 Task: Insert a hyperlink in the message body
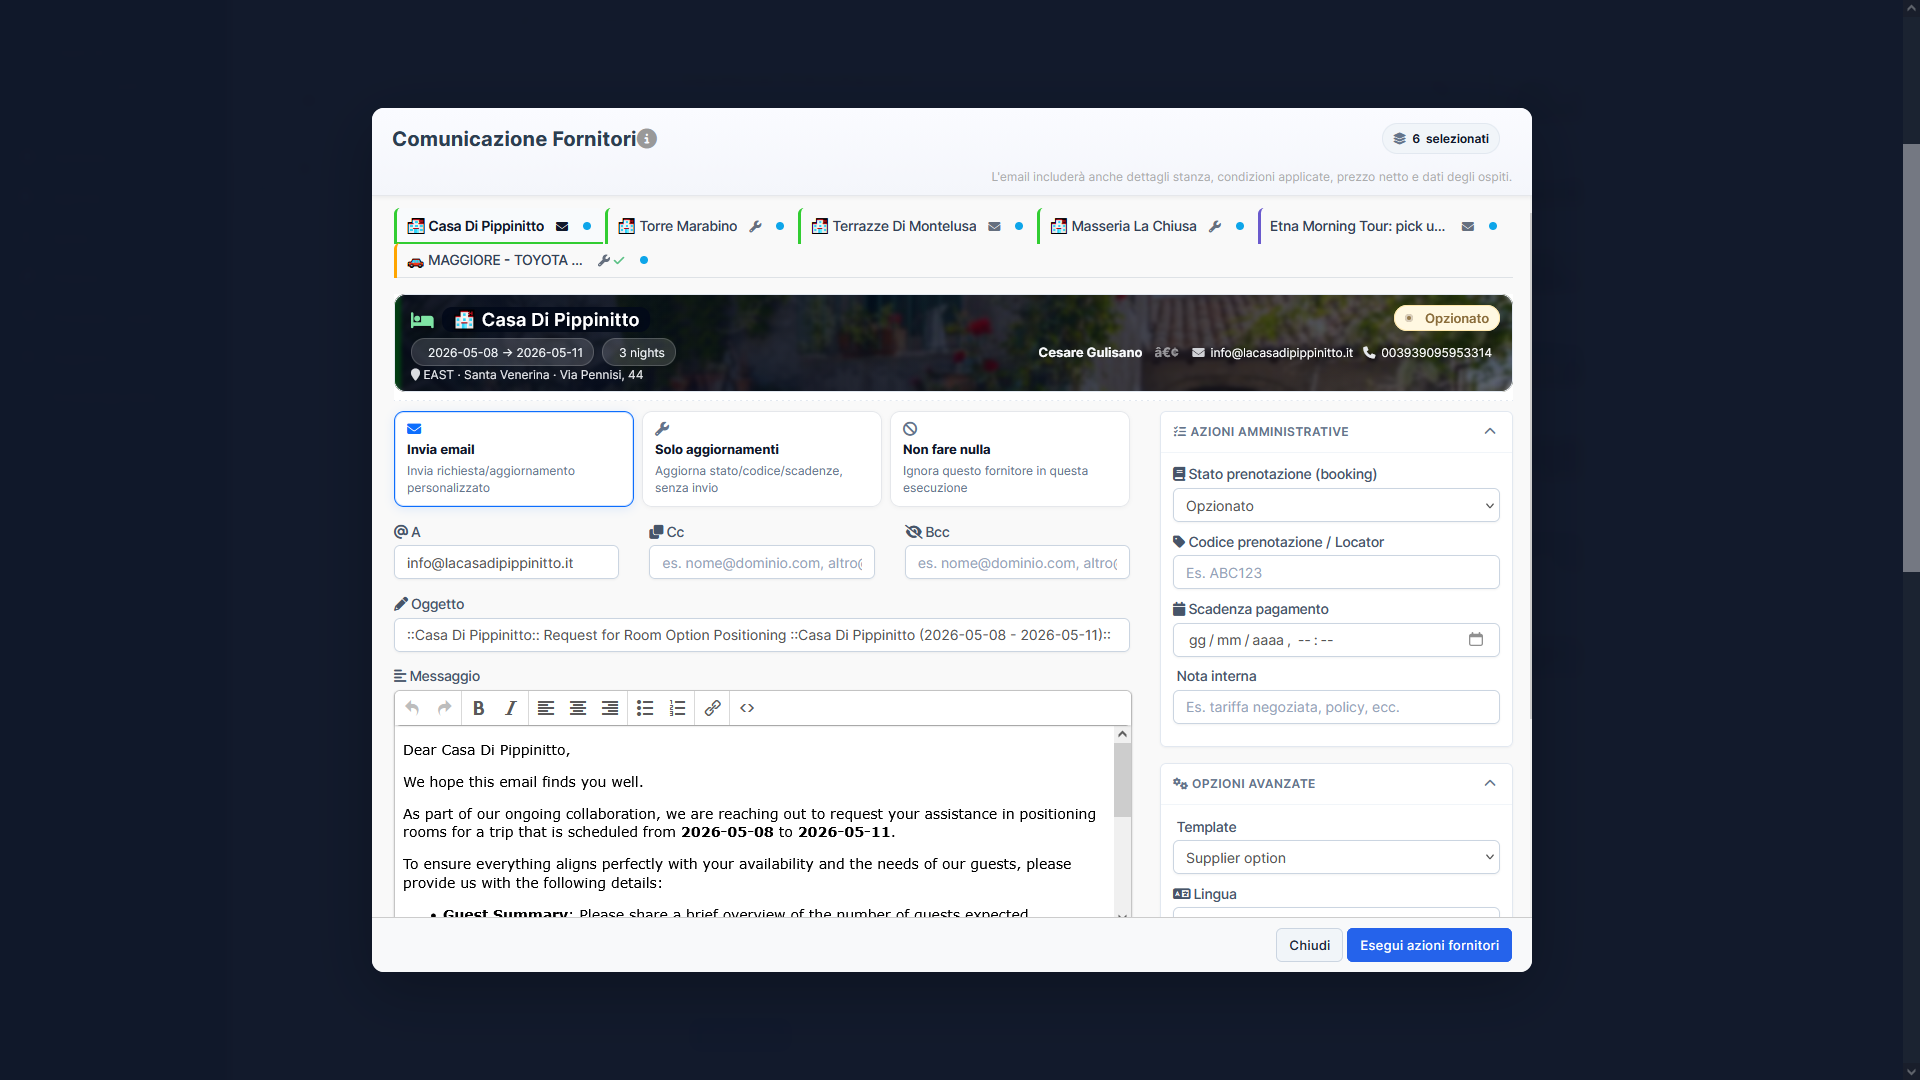coord(712,708)
